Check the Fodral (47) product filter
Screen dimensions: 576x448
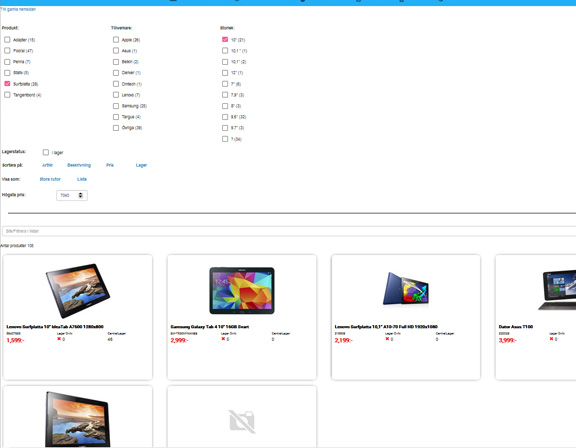coord(7,50)
